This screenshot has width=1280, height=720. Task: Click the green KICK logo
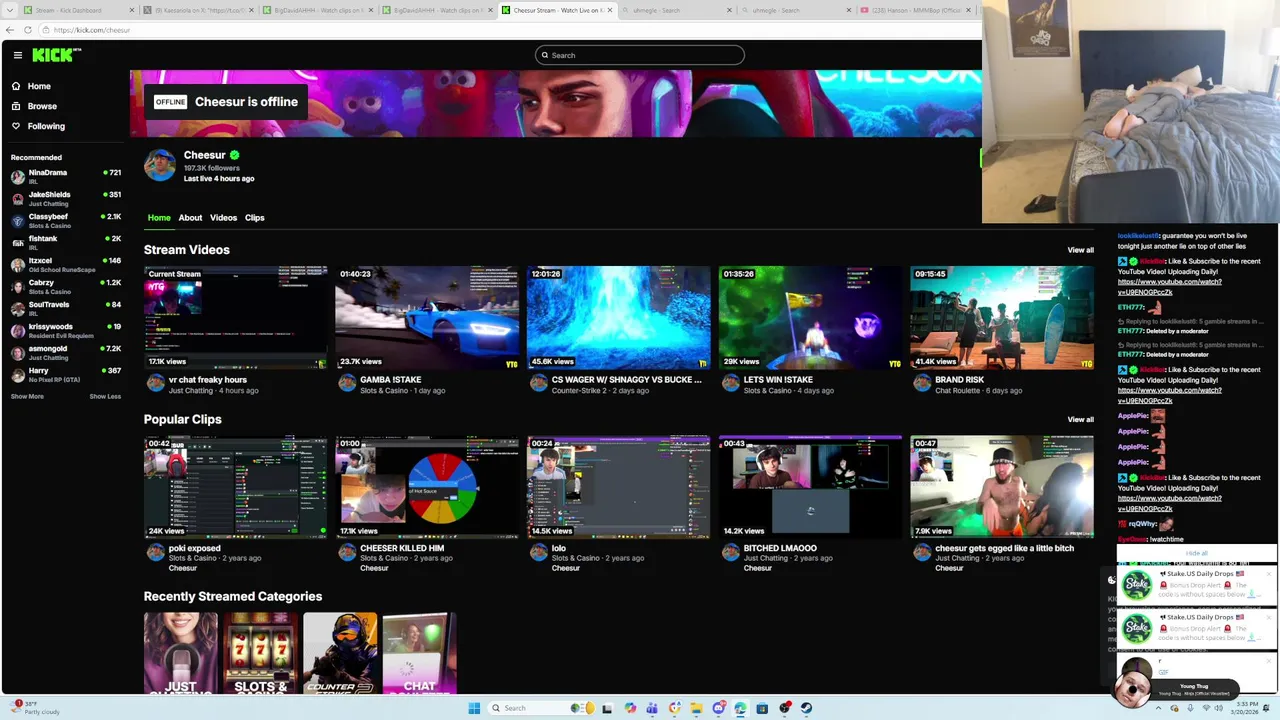coord(56,55)
